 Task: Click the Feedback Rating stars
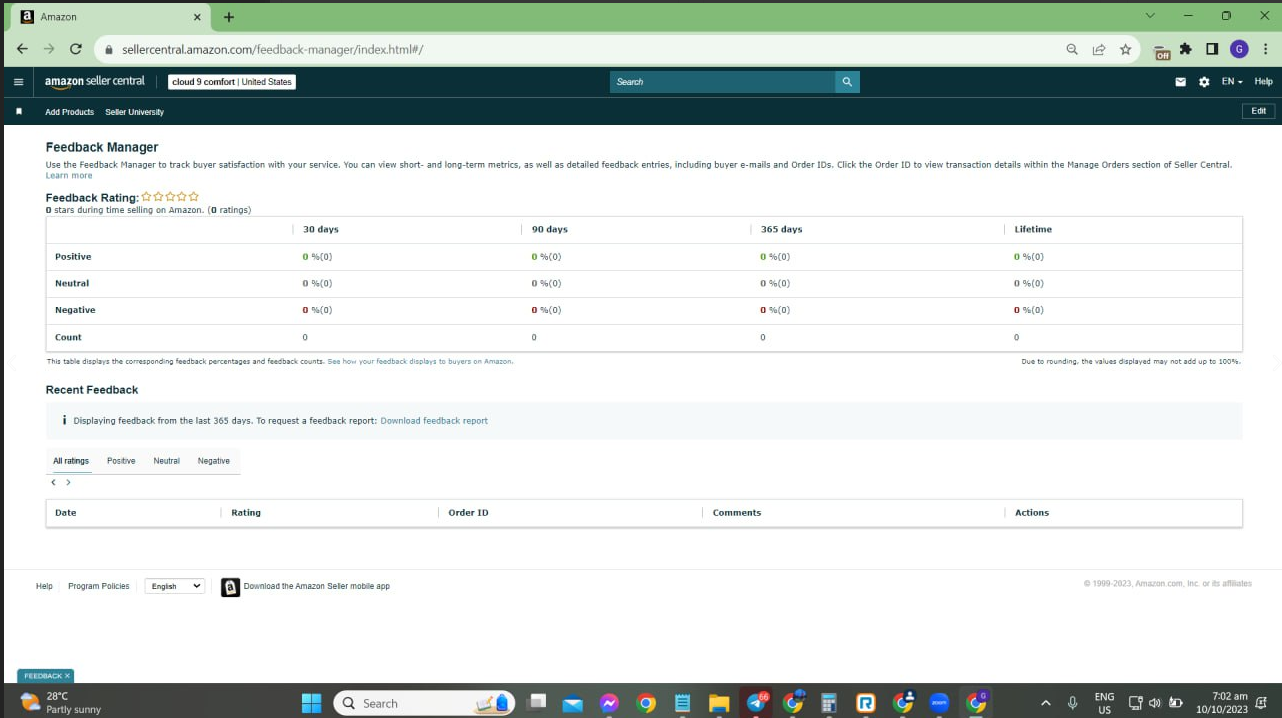click(170, 197)
